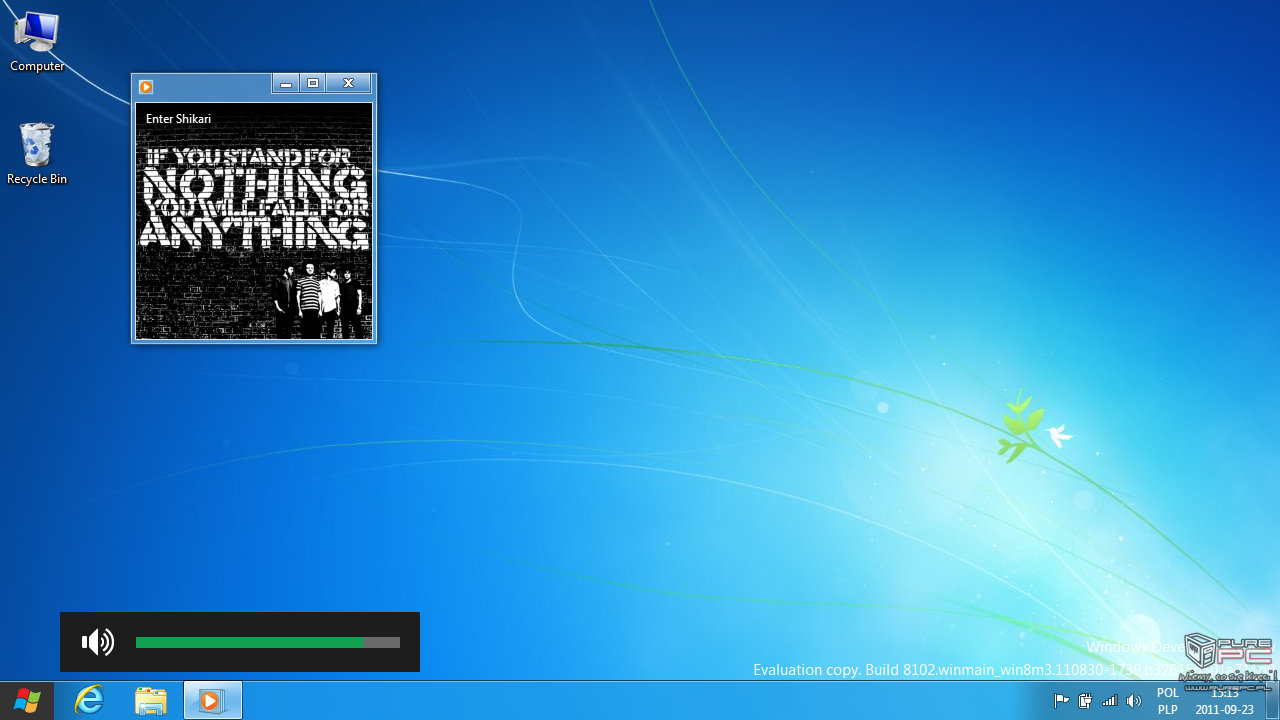
Task: Click the Enter Shikari artist text
Action: (x=178, y=119)
